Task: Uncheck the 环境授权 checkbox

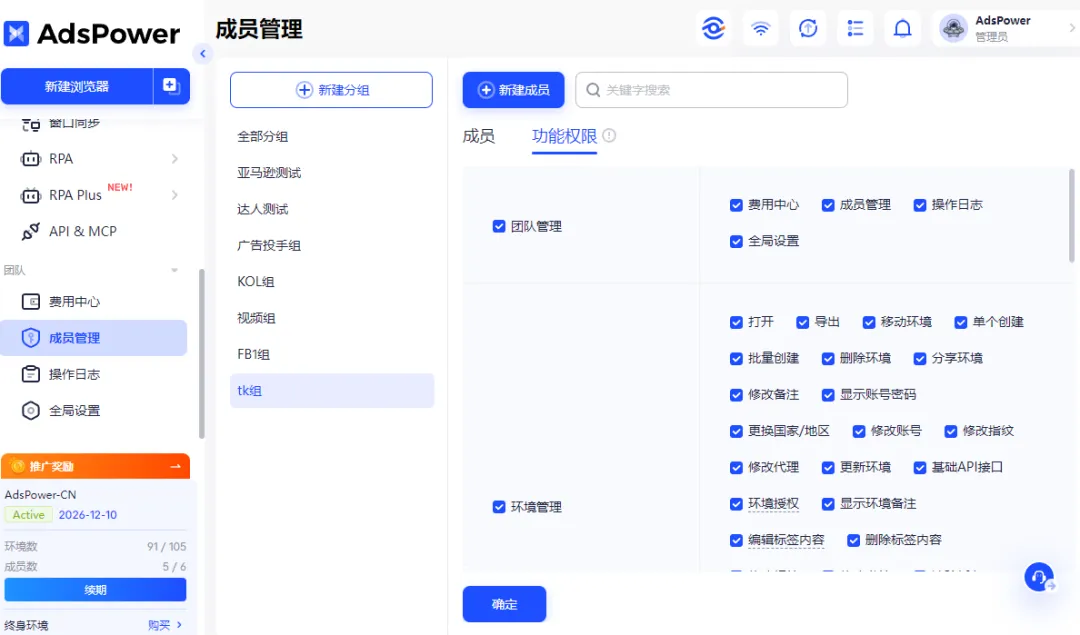Action: coord(736,504)
